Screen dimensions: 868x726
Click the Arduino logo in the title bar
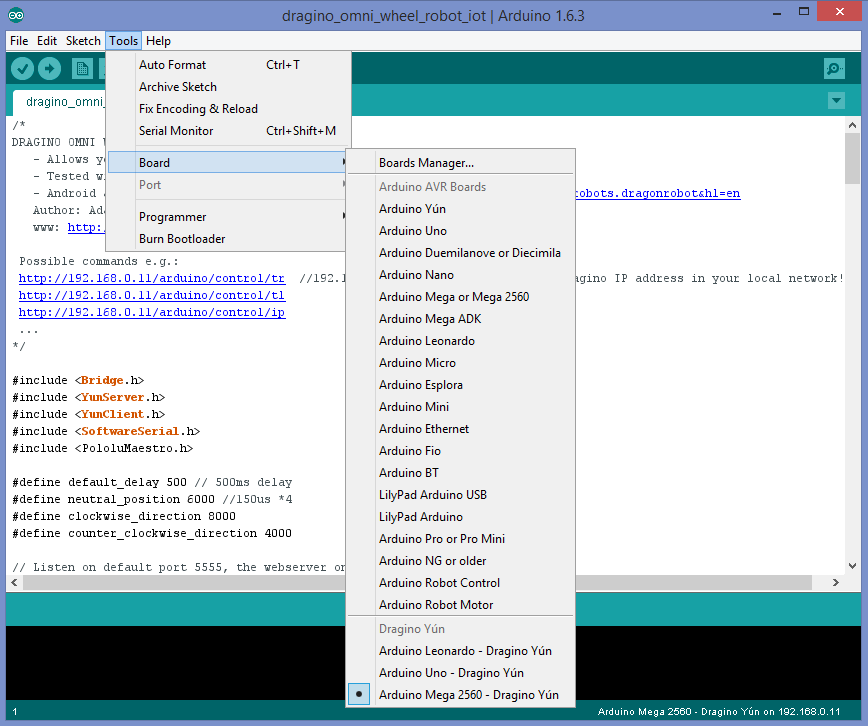click(x=14, y=14)
